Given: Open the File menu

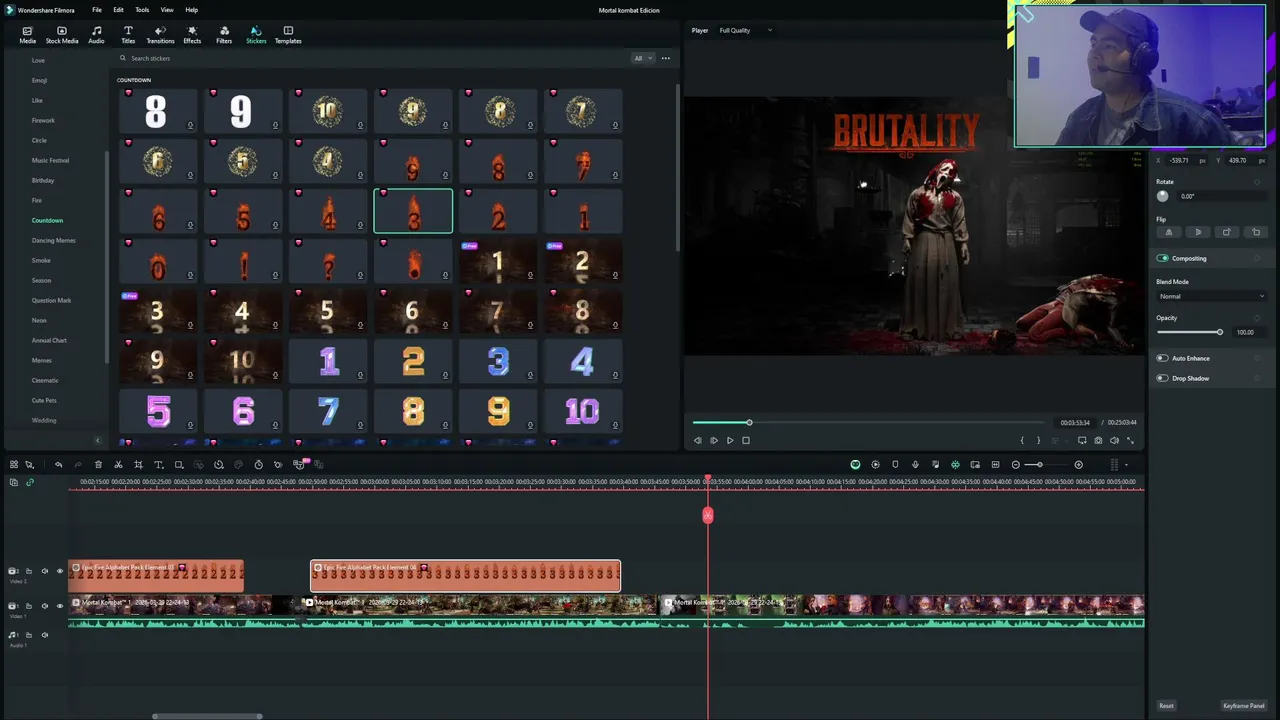Looking at the screenshot, I should 97,10.
